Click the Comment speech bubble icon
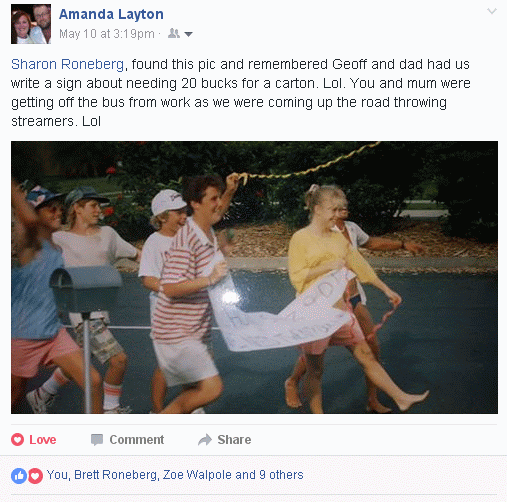 pyautogui.click(x=97, y=440)
